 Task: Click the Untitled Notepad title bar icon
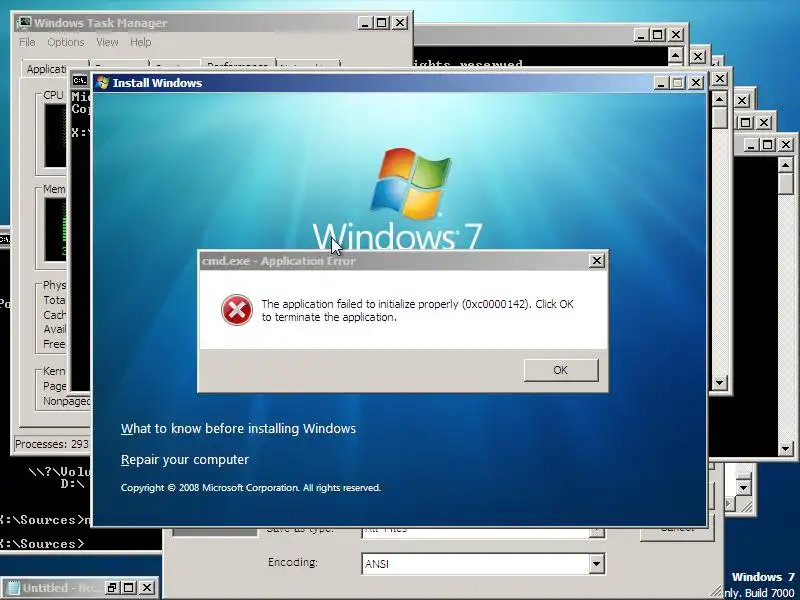tap(13, 588)
